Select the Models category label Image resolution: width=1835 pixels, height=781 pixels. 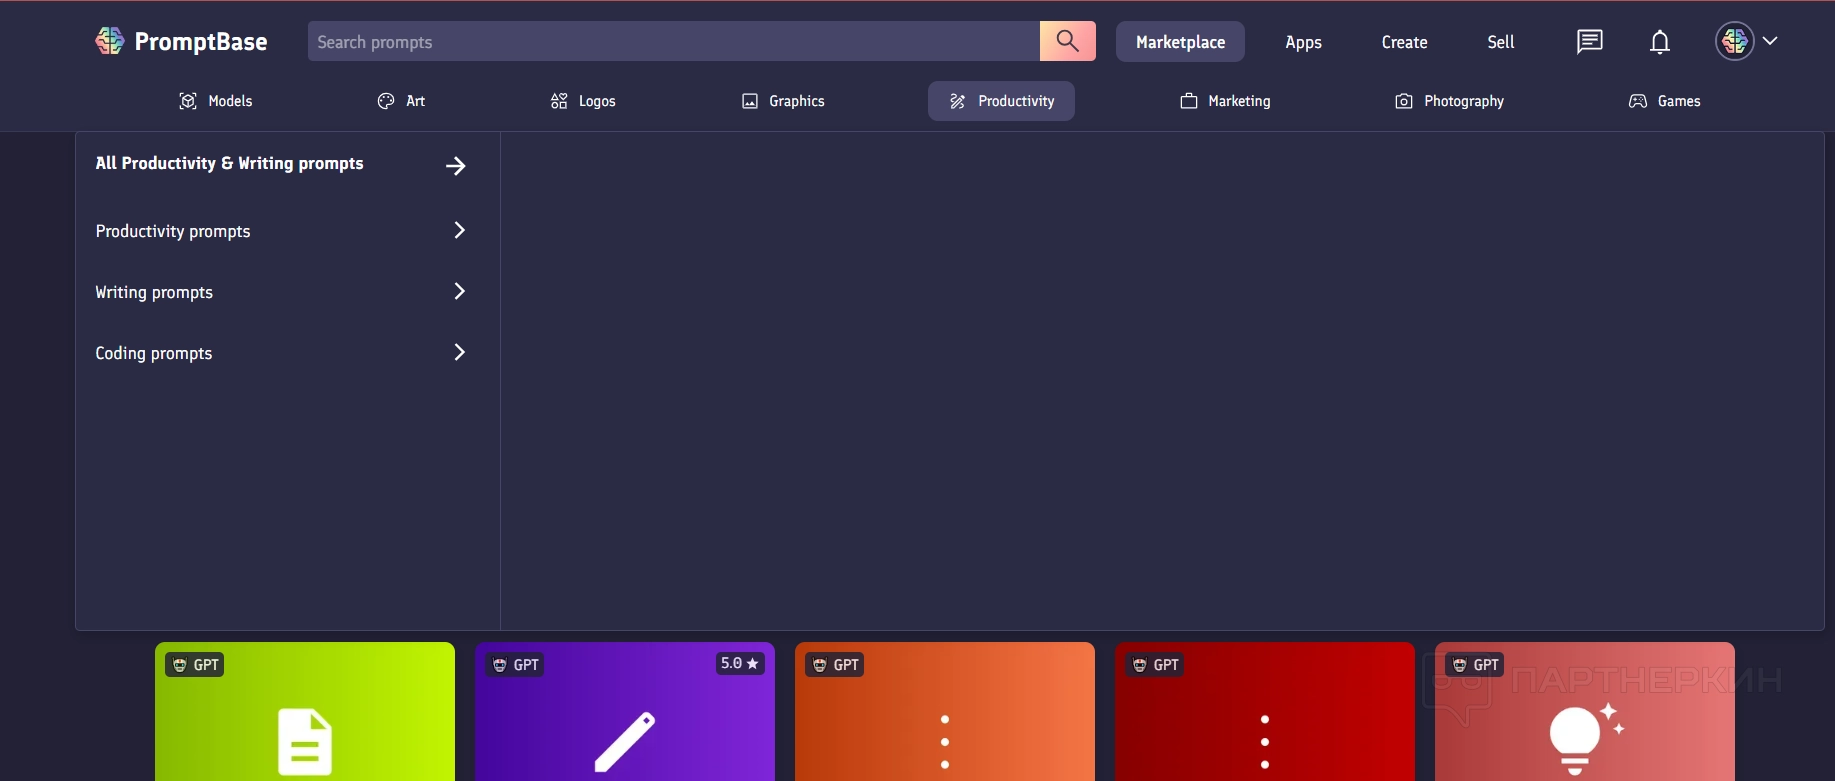230,101
